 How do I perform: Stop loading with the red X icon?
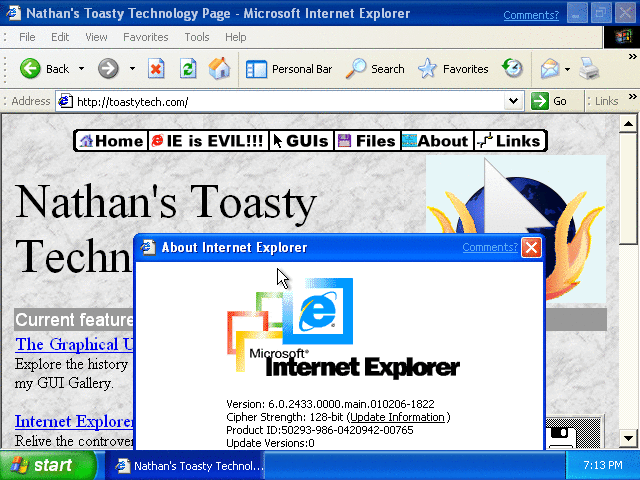(156, 69)
